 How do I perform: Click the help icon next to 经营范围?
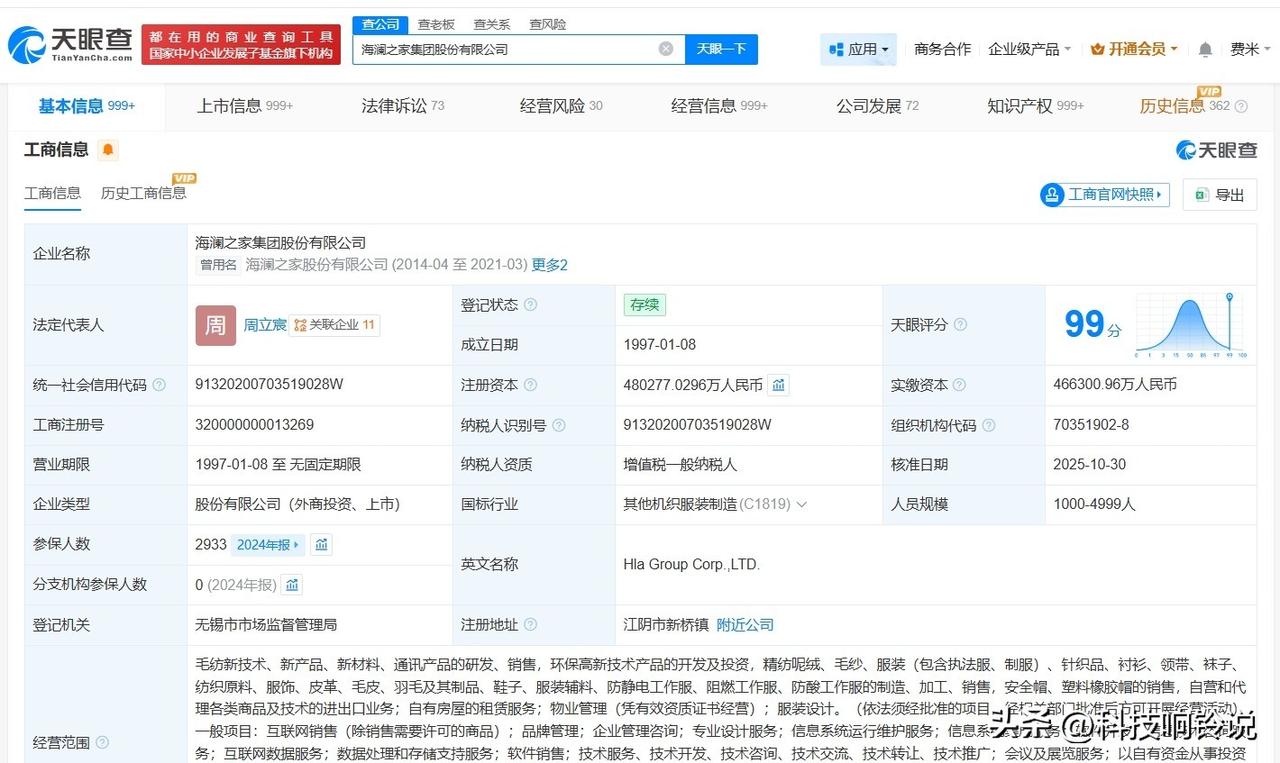click(102, 743)
